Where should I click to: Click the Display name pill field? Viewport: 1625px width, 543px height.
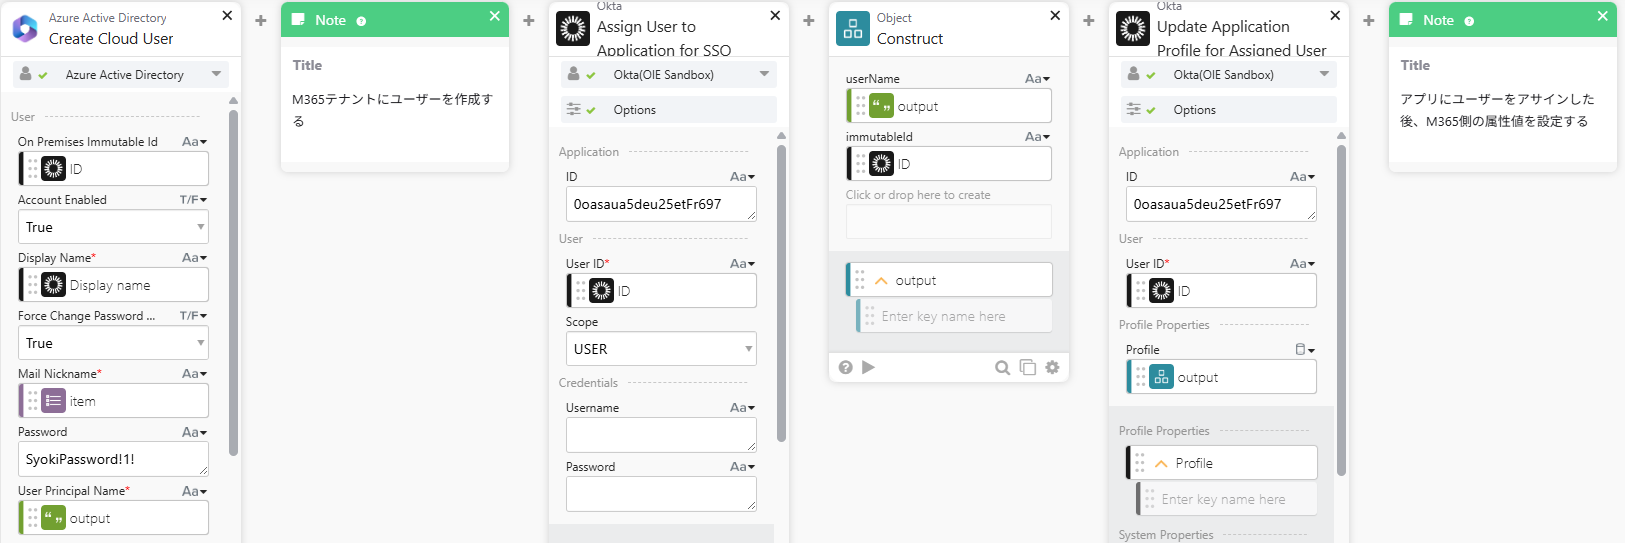pos(113,285)
